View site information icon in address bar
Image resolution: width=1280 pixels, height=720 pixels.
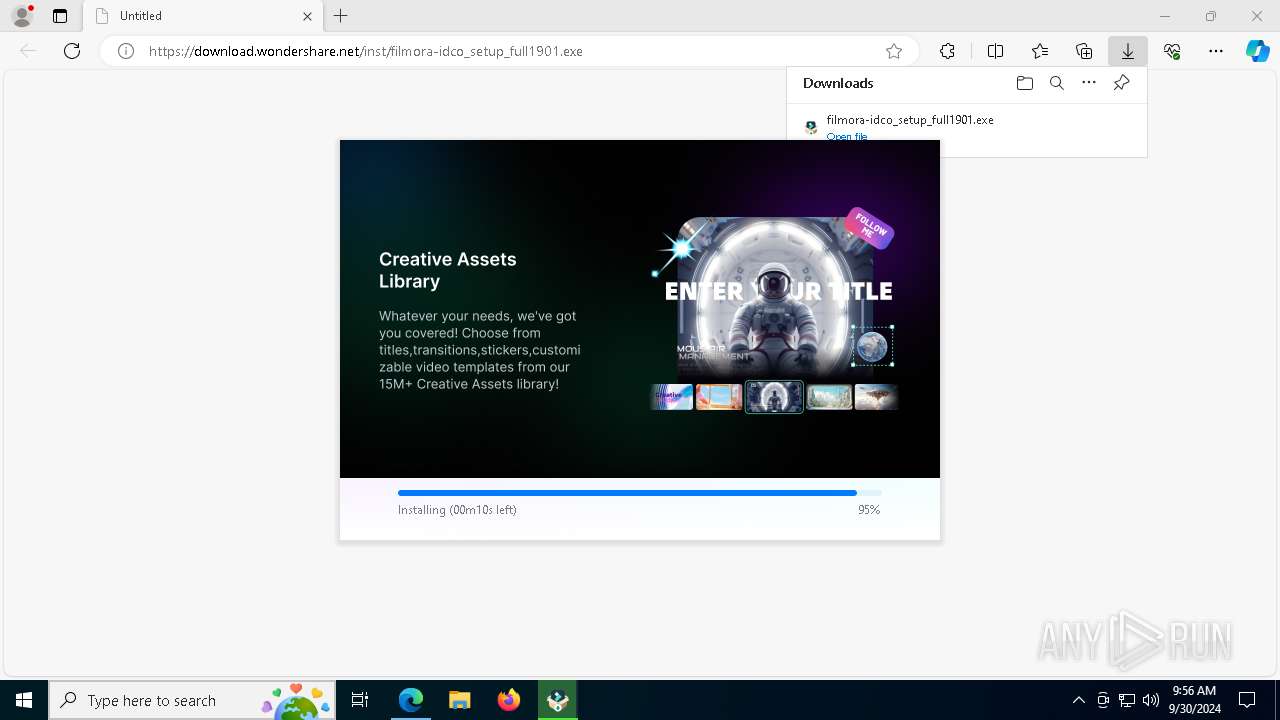pos(126,51)
